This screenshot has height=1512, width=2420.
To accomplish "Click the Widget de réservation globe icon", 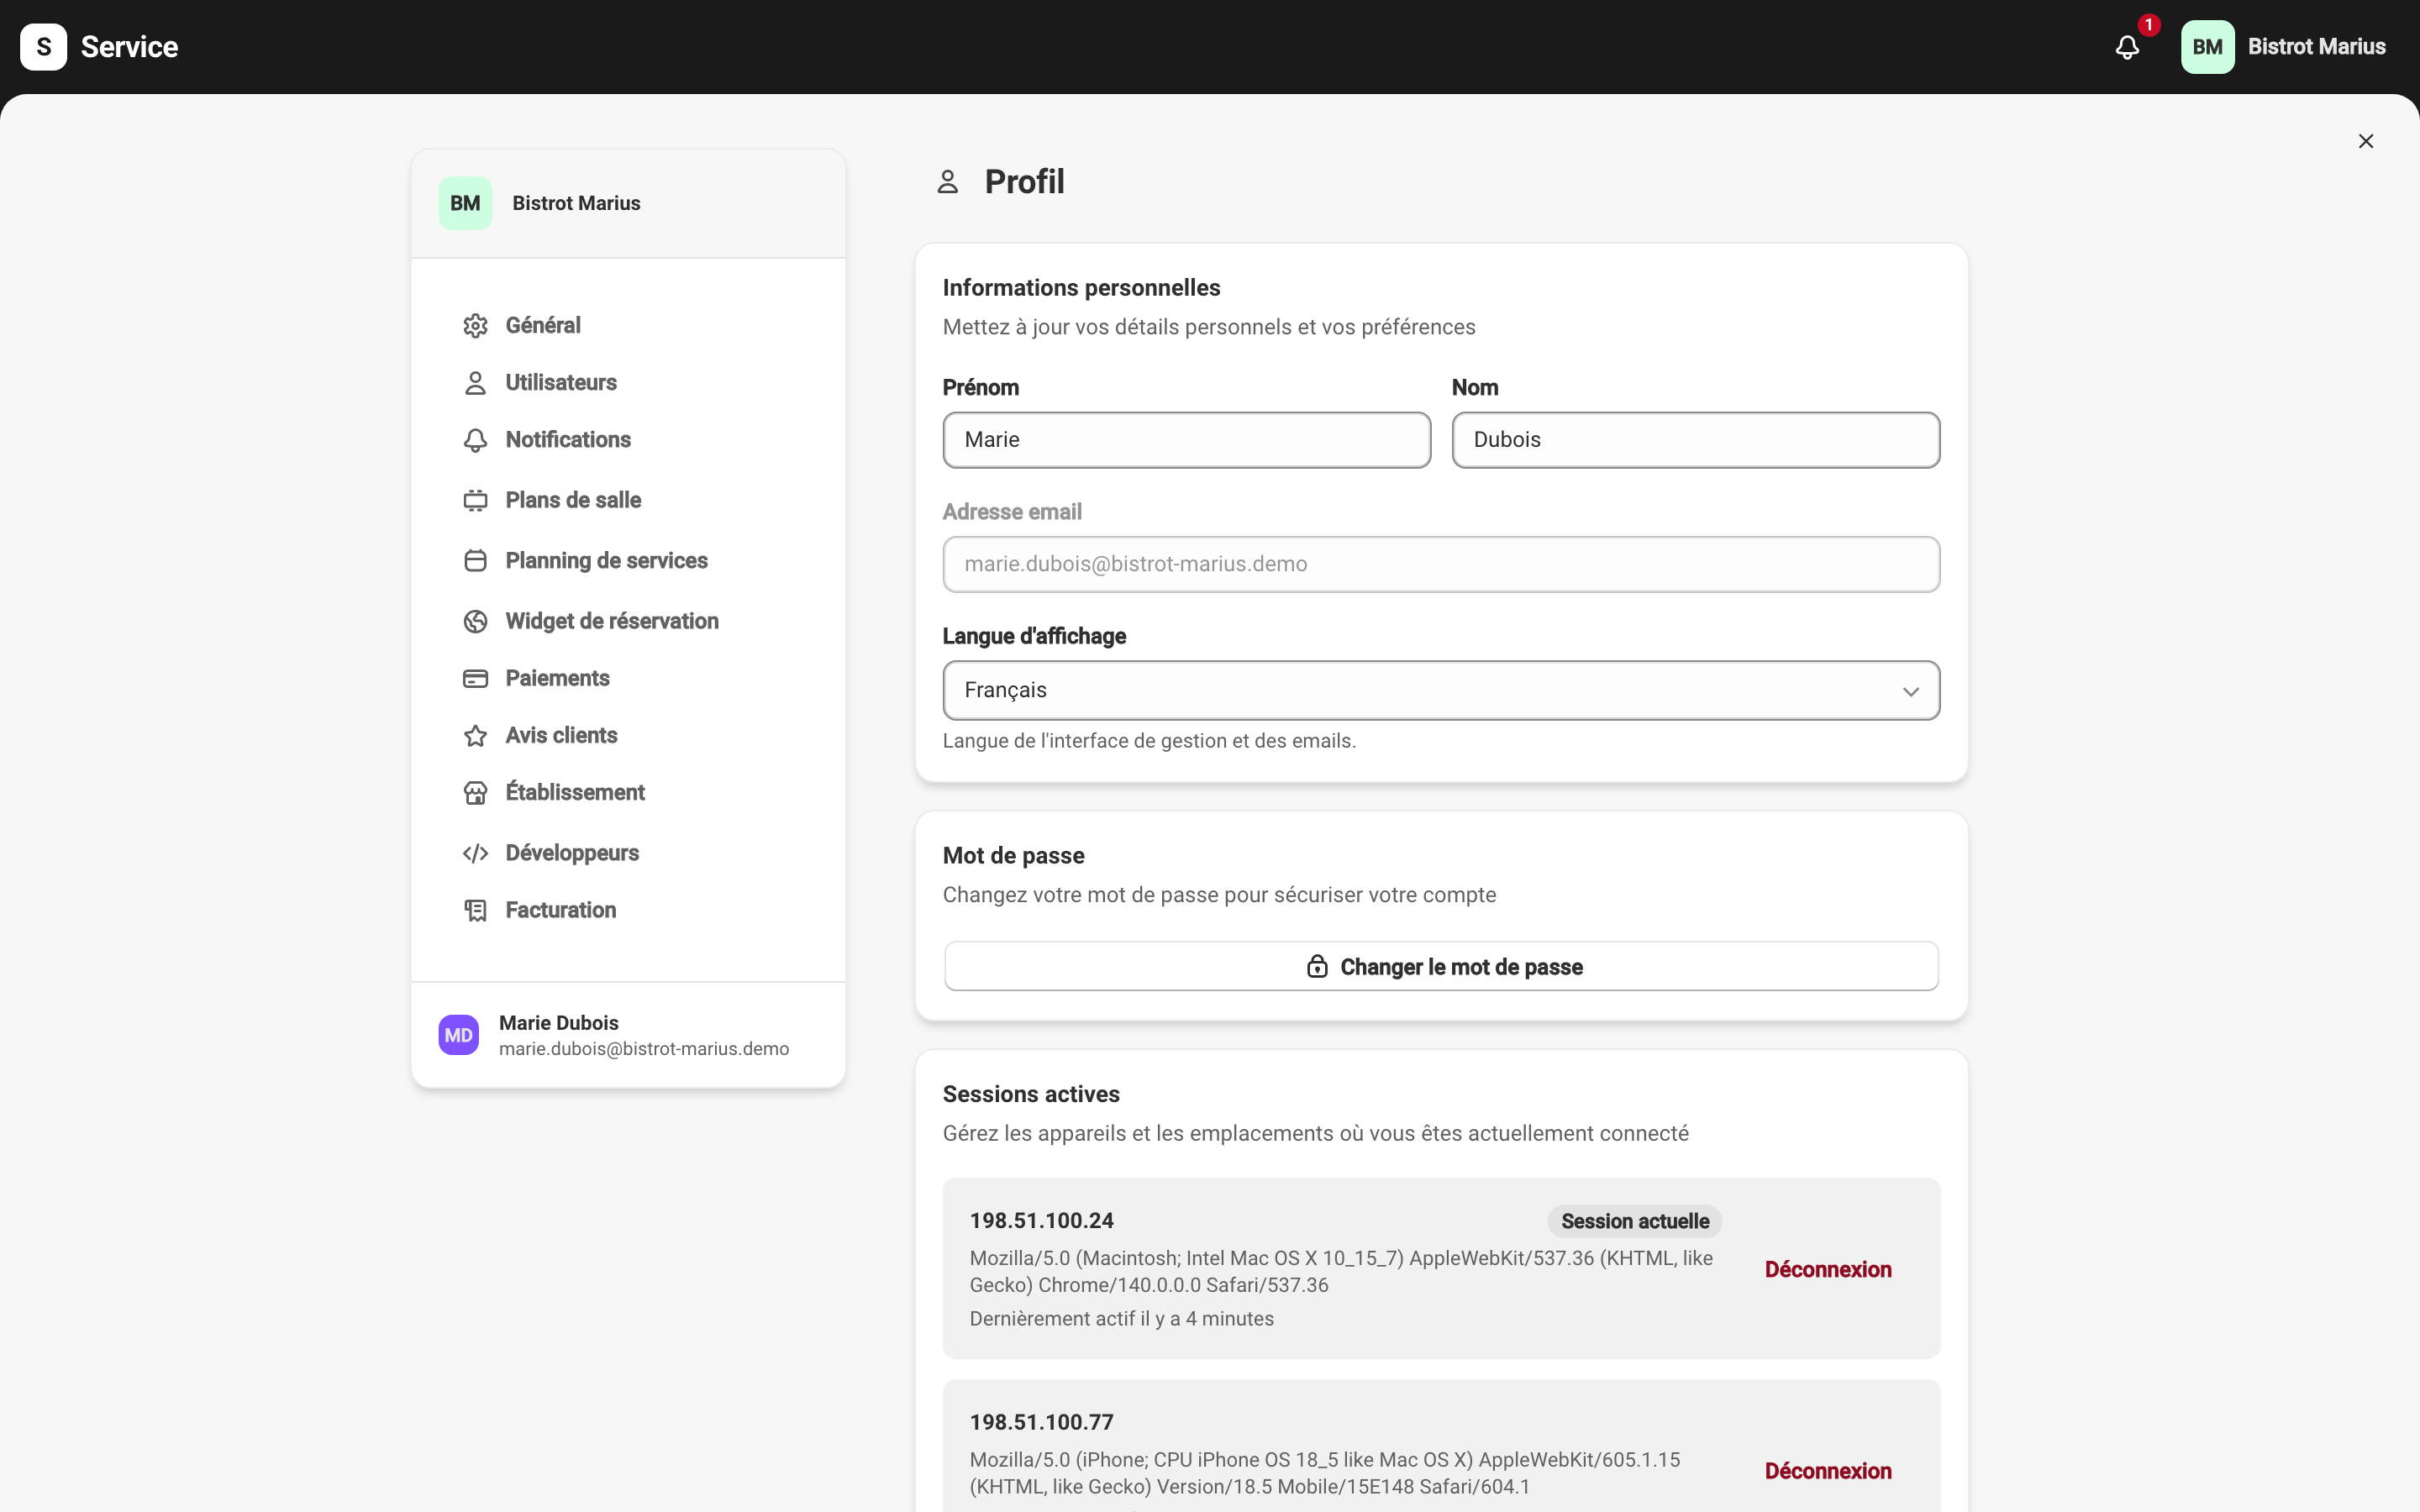I will [475, 621].
